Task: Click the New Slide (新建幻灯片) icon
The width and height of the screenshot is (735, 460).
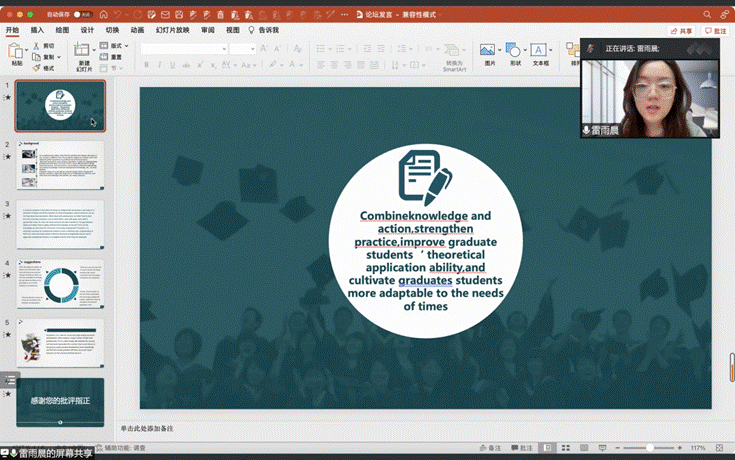Action: (83, 50)
